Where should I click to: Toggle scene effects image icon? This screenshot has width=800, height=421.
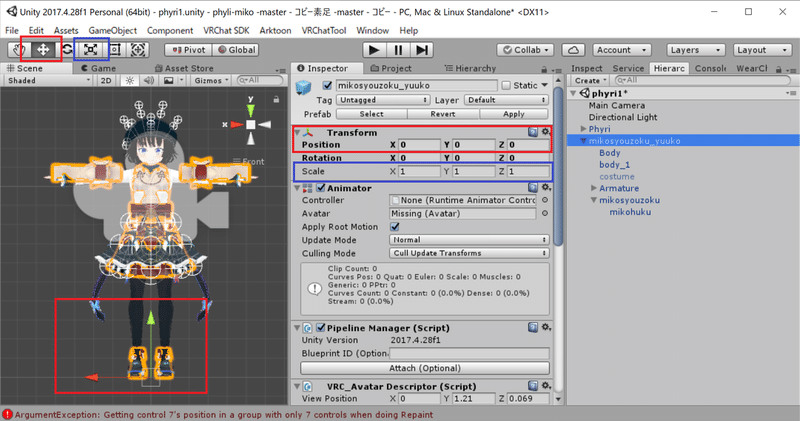168,80
